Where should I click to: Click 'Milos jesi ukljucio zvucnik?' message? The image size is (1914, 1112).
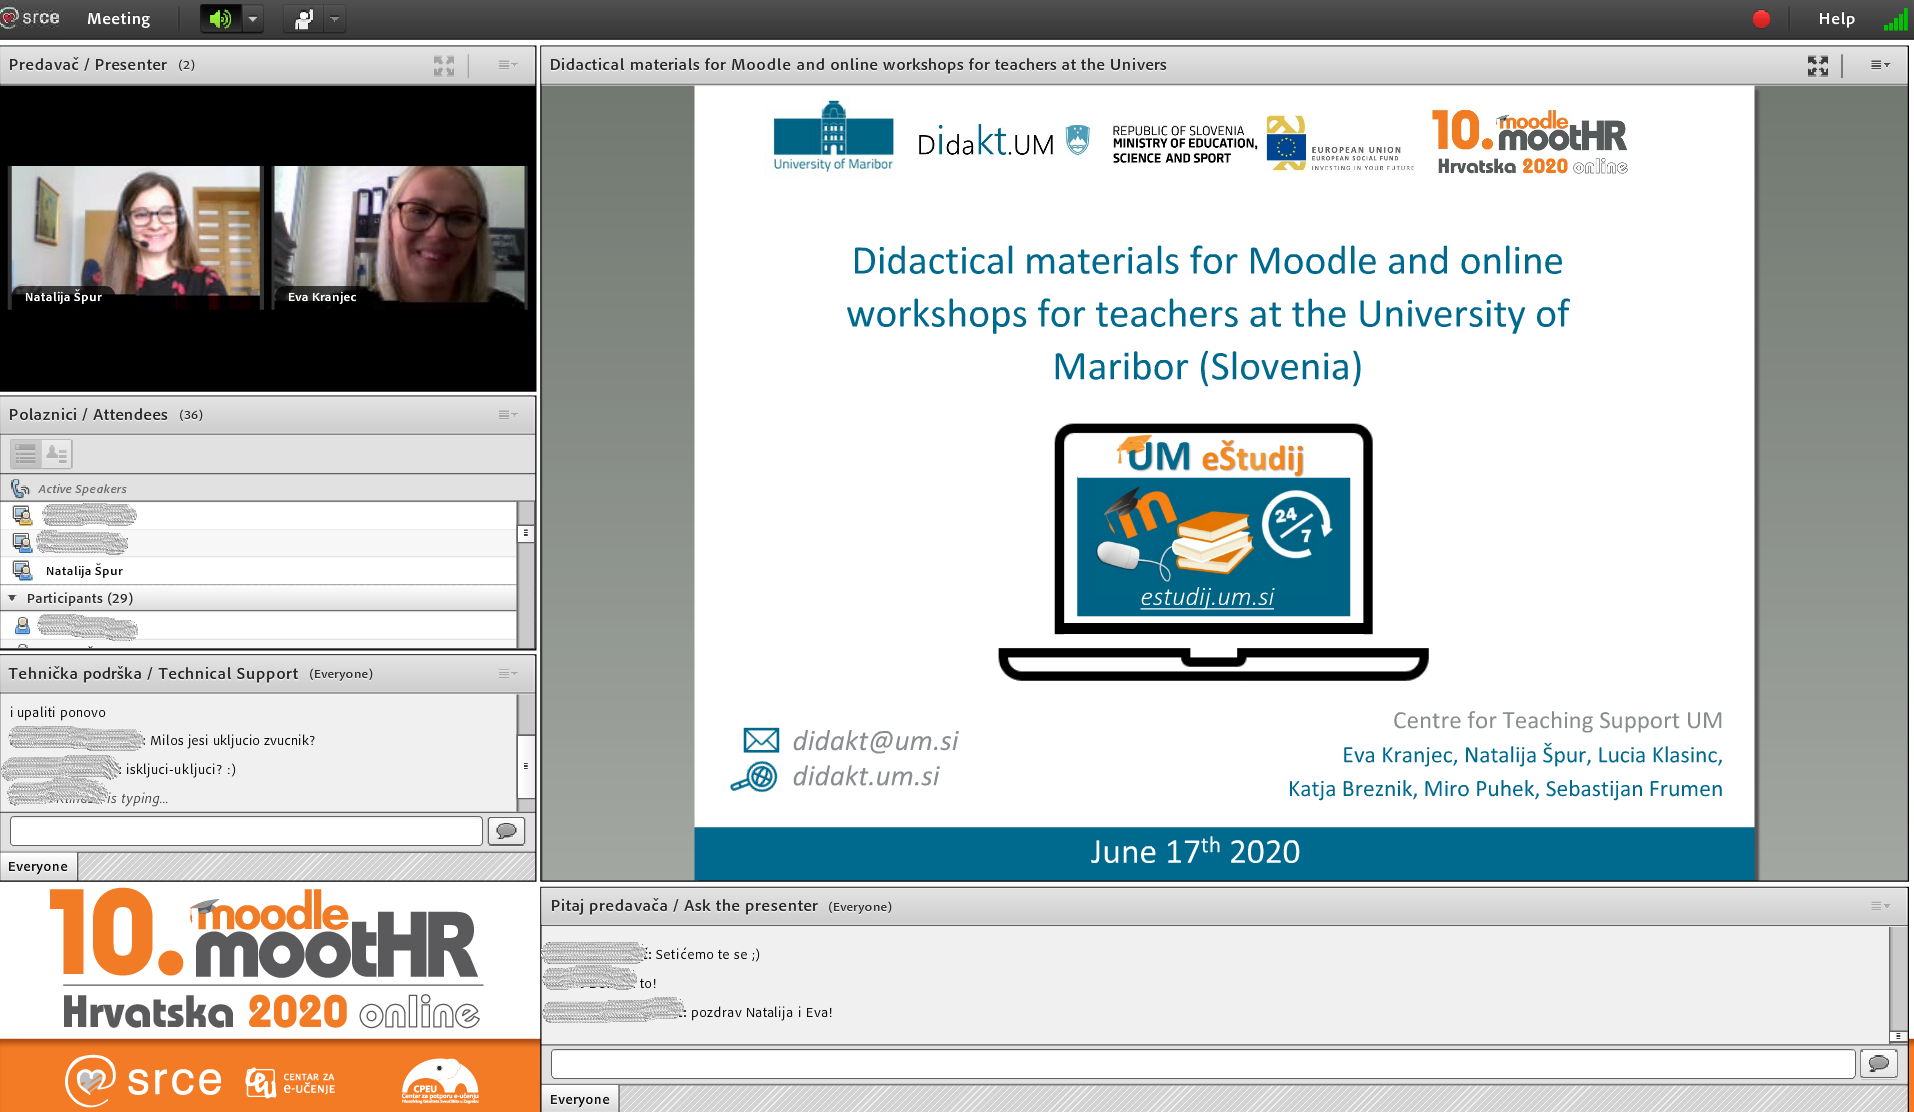tap(232, 740)
